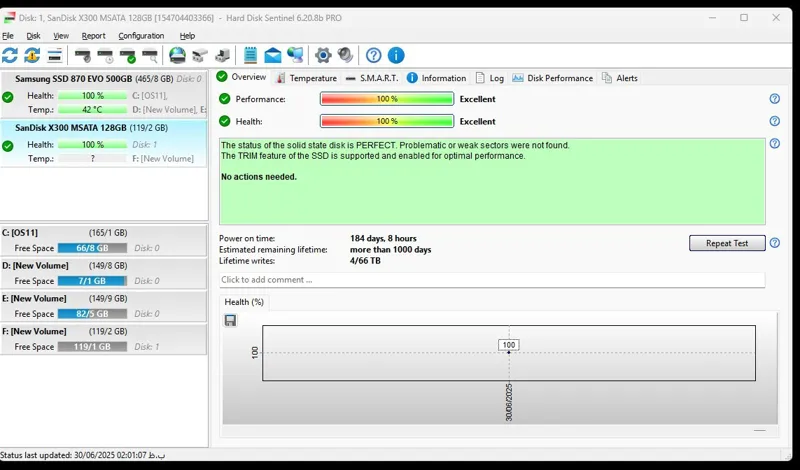The width and height of the screenshot is (800, 470).
Task: Click the refresh disk status toolbar icon
Action: 10,55
